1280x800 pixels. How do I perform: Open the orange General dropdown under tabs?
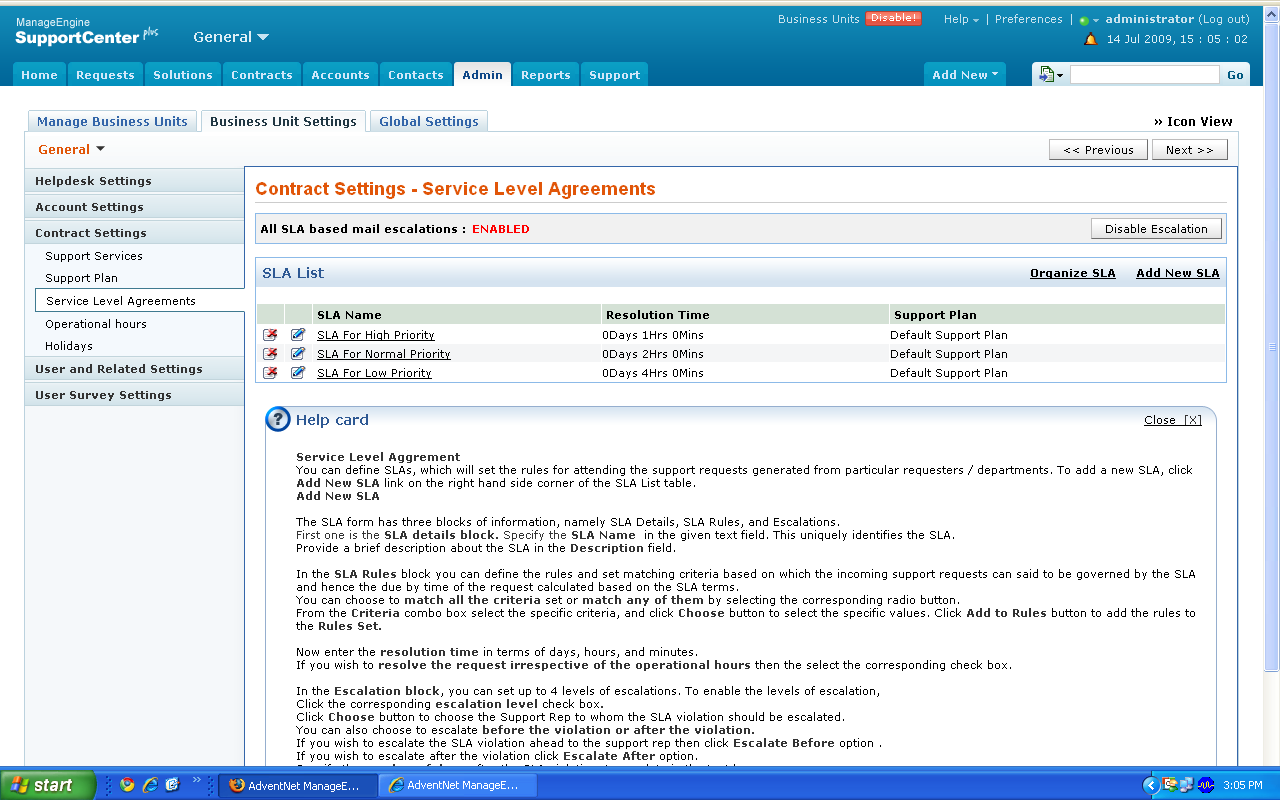click(x=71, y=149)
